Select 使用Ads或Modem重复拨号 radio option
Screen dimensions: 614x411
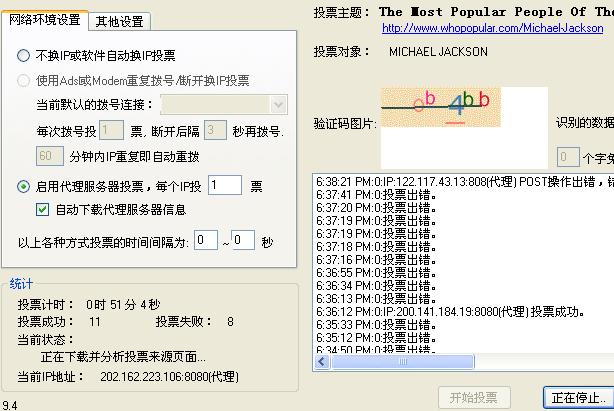24,80
